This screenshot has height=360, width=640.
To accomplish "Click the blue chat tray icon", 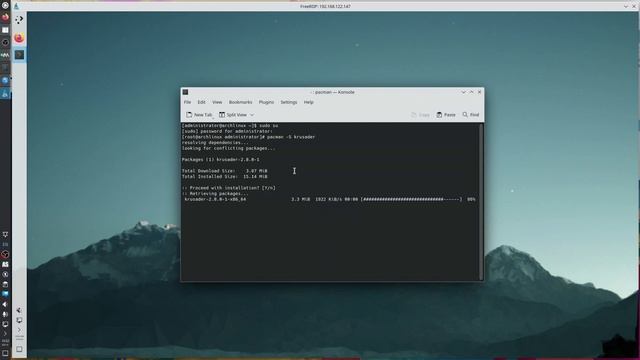I will point(5,294).
